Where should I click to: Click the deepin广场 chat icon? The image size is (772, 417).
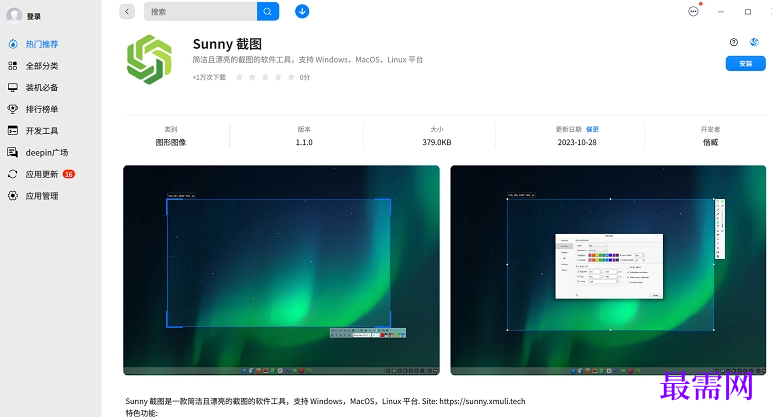[x=13, y=152]
